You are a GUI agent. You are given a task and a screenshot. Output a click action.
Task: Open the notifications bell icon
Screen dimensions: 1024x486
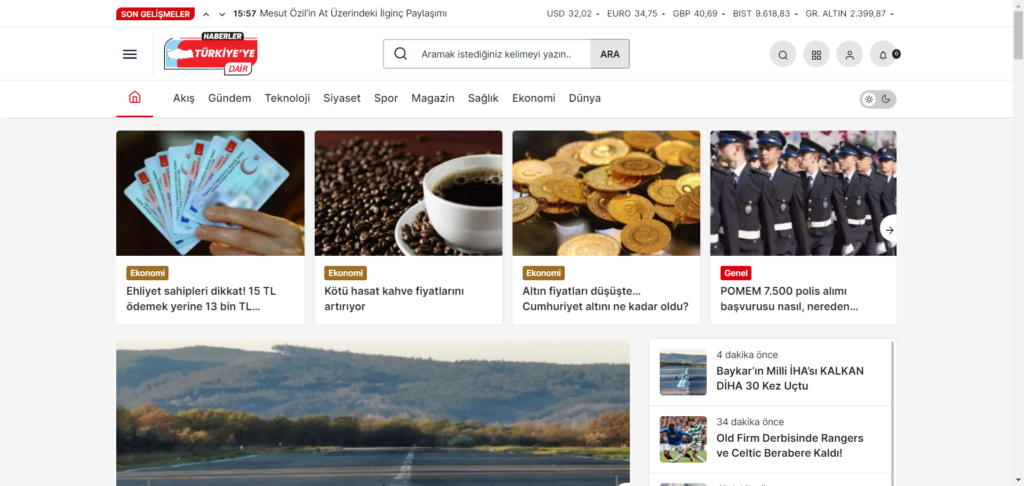(x=883, y=54)
